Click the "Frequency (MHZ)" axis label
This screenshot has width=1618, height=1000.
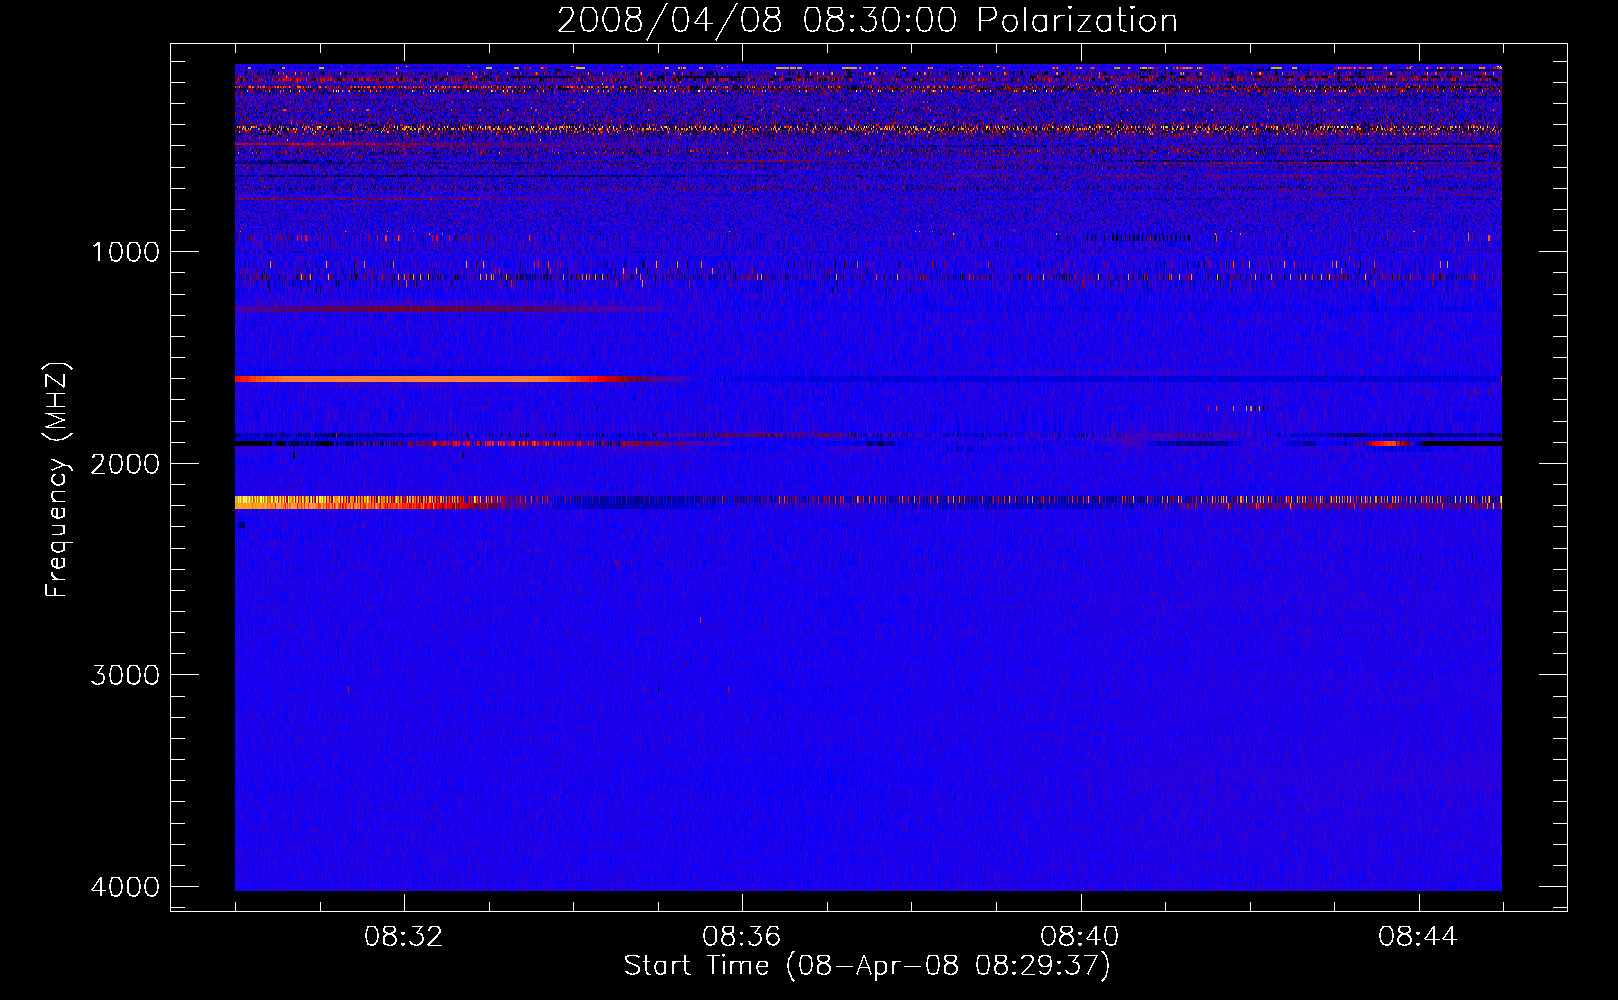click(x=58, y=480)
